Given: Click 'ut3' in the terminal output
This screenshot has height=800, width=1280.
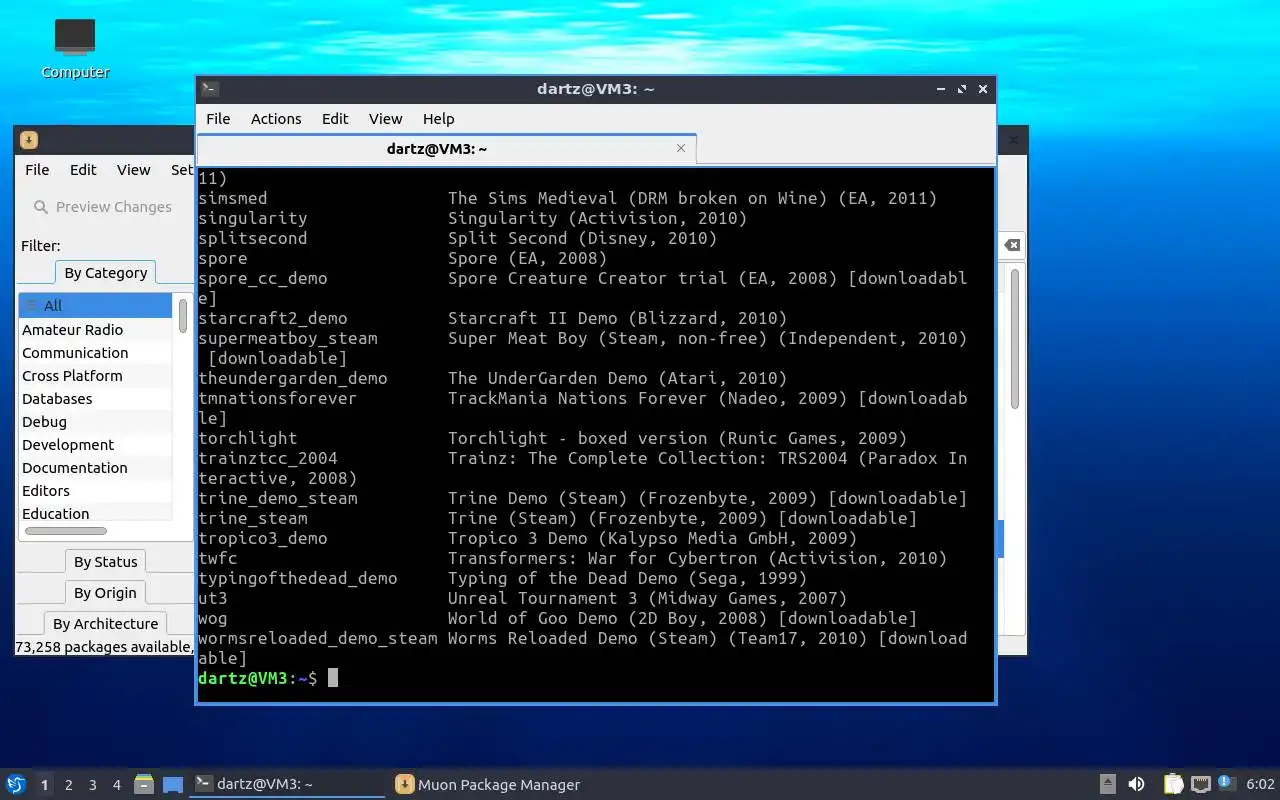Looking at the screenshot, I should tap(213, 598).
